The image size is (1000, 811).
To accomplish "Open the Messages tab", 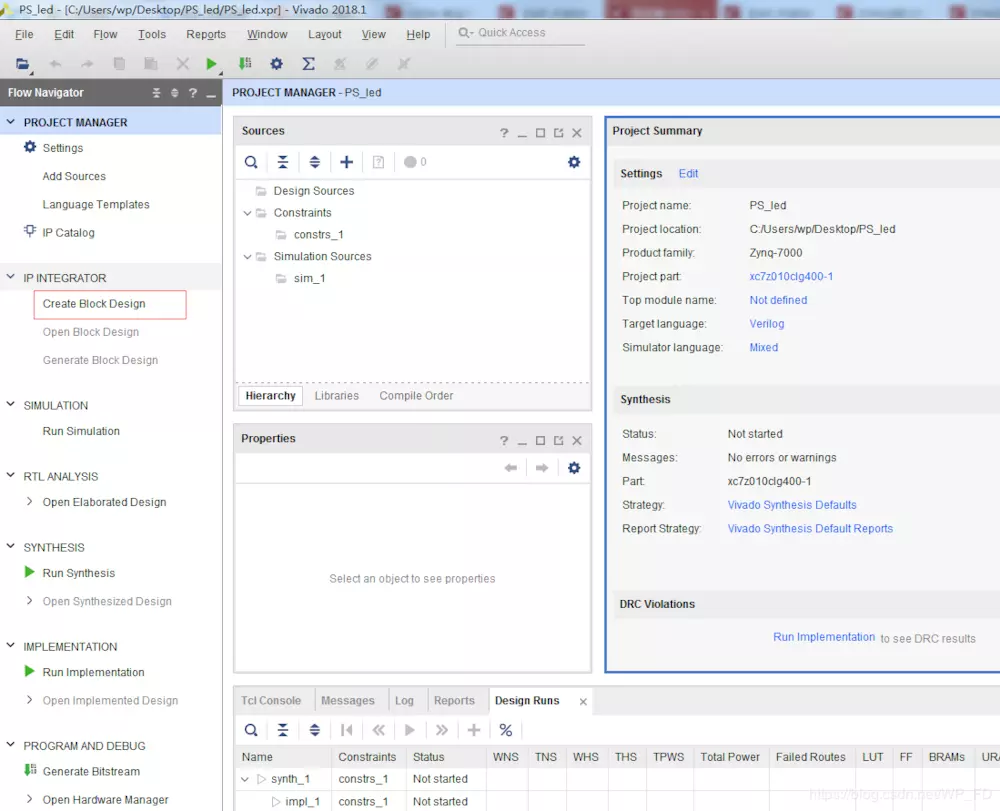I will 348,701.
